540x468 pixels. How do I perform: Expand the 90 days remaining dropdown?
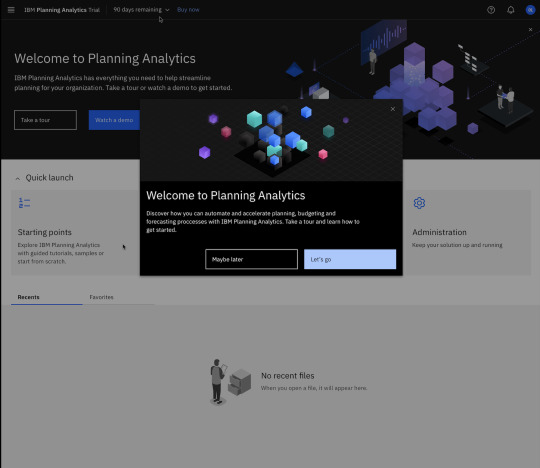[142, 10]
